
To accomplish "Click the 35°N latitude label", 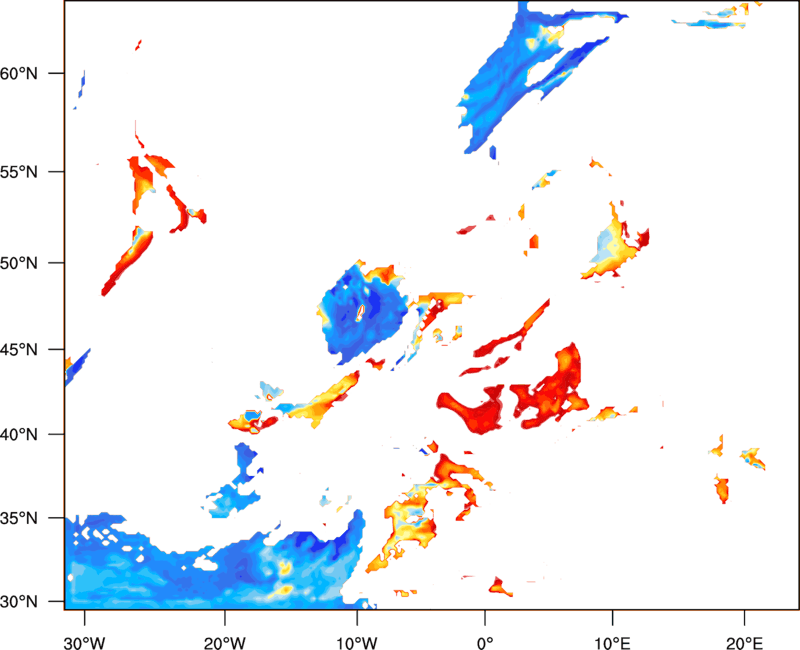I will point(19,518).
